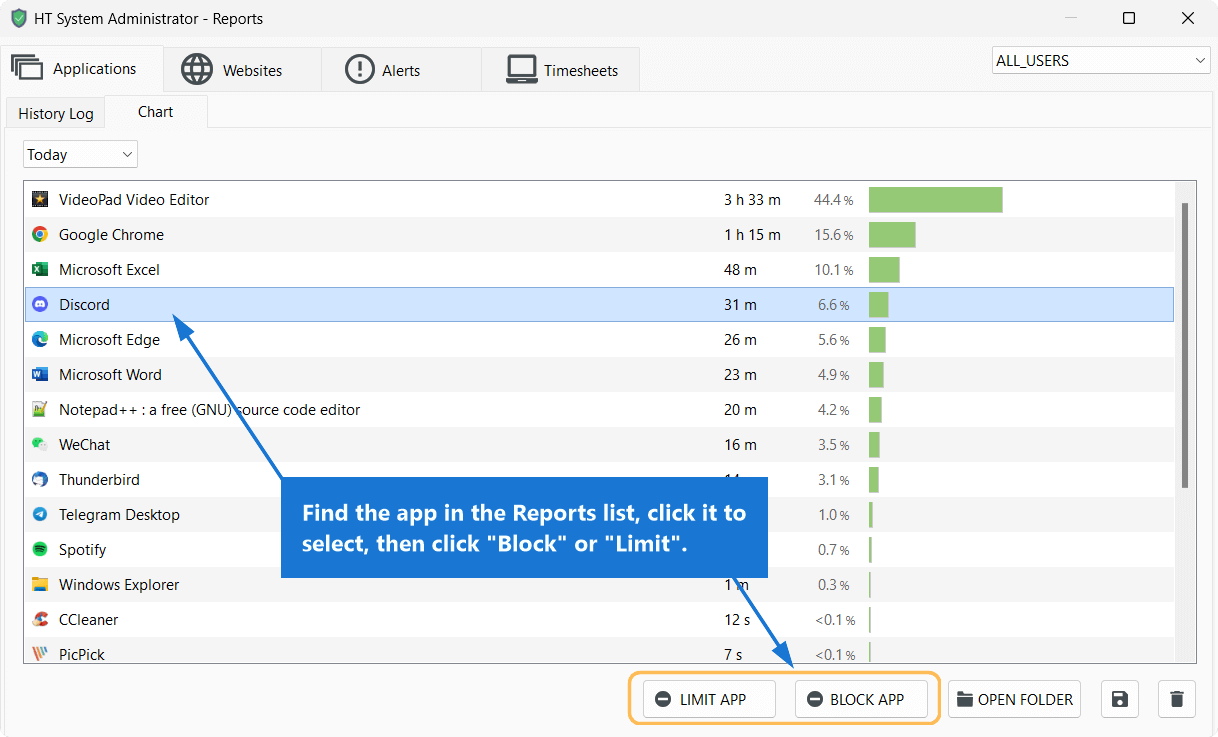Click the Thunderbird app icon
Image resolution: width=1218 pixels, height=737 pixels.
coord(40,480)
